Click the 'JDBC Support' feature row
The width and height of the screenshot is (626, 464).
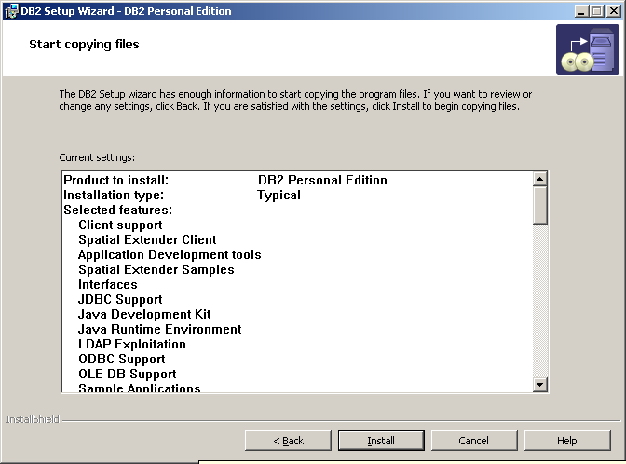click(x=120, y=299)
